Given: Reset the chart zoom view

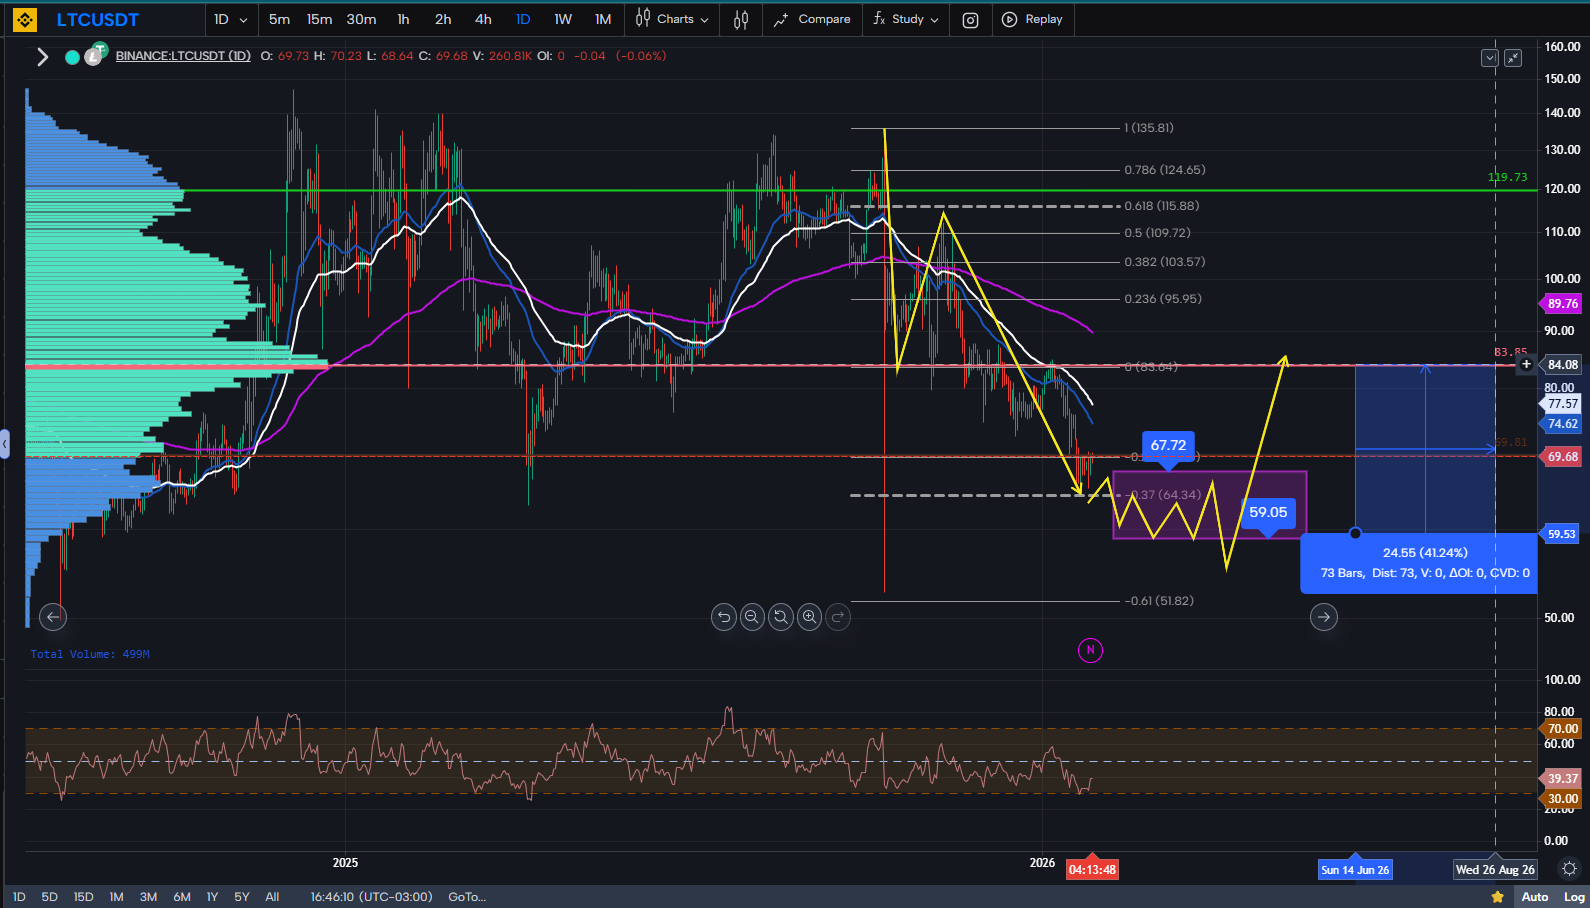Looking at the screenshot, I should (x=781, y=617).
